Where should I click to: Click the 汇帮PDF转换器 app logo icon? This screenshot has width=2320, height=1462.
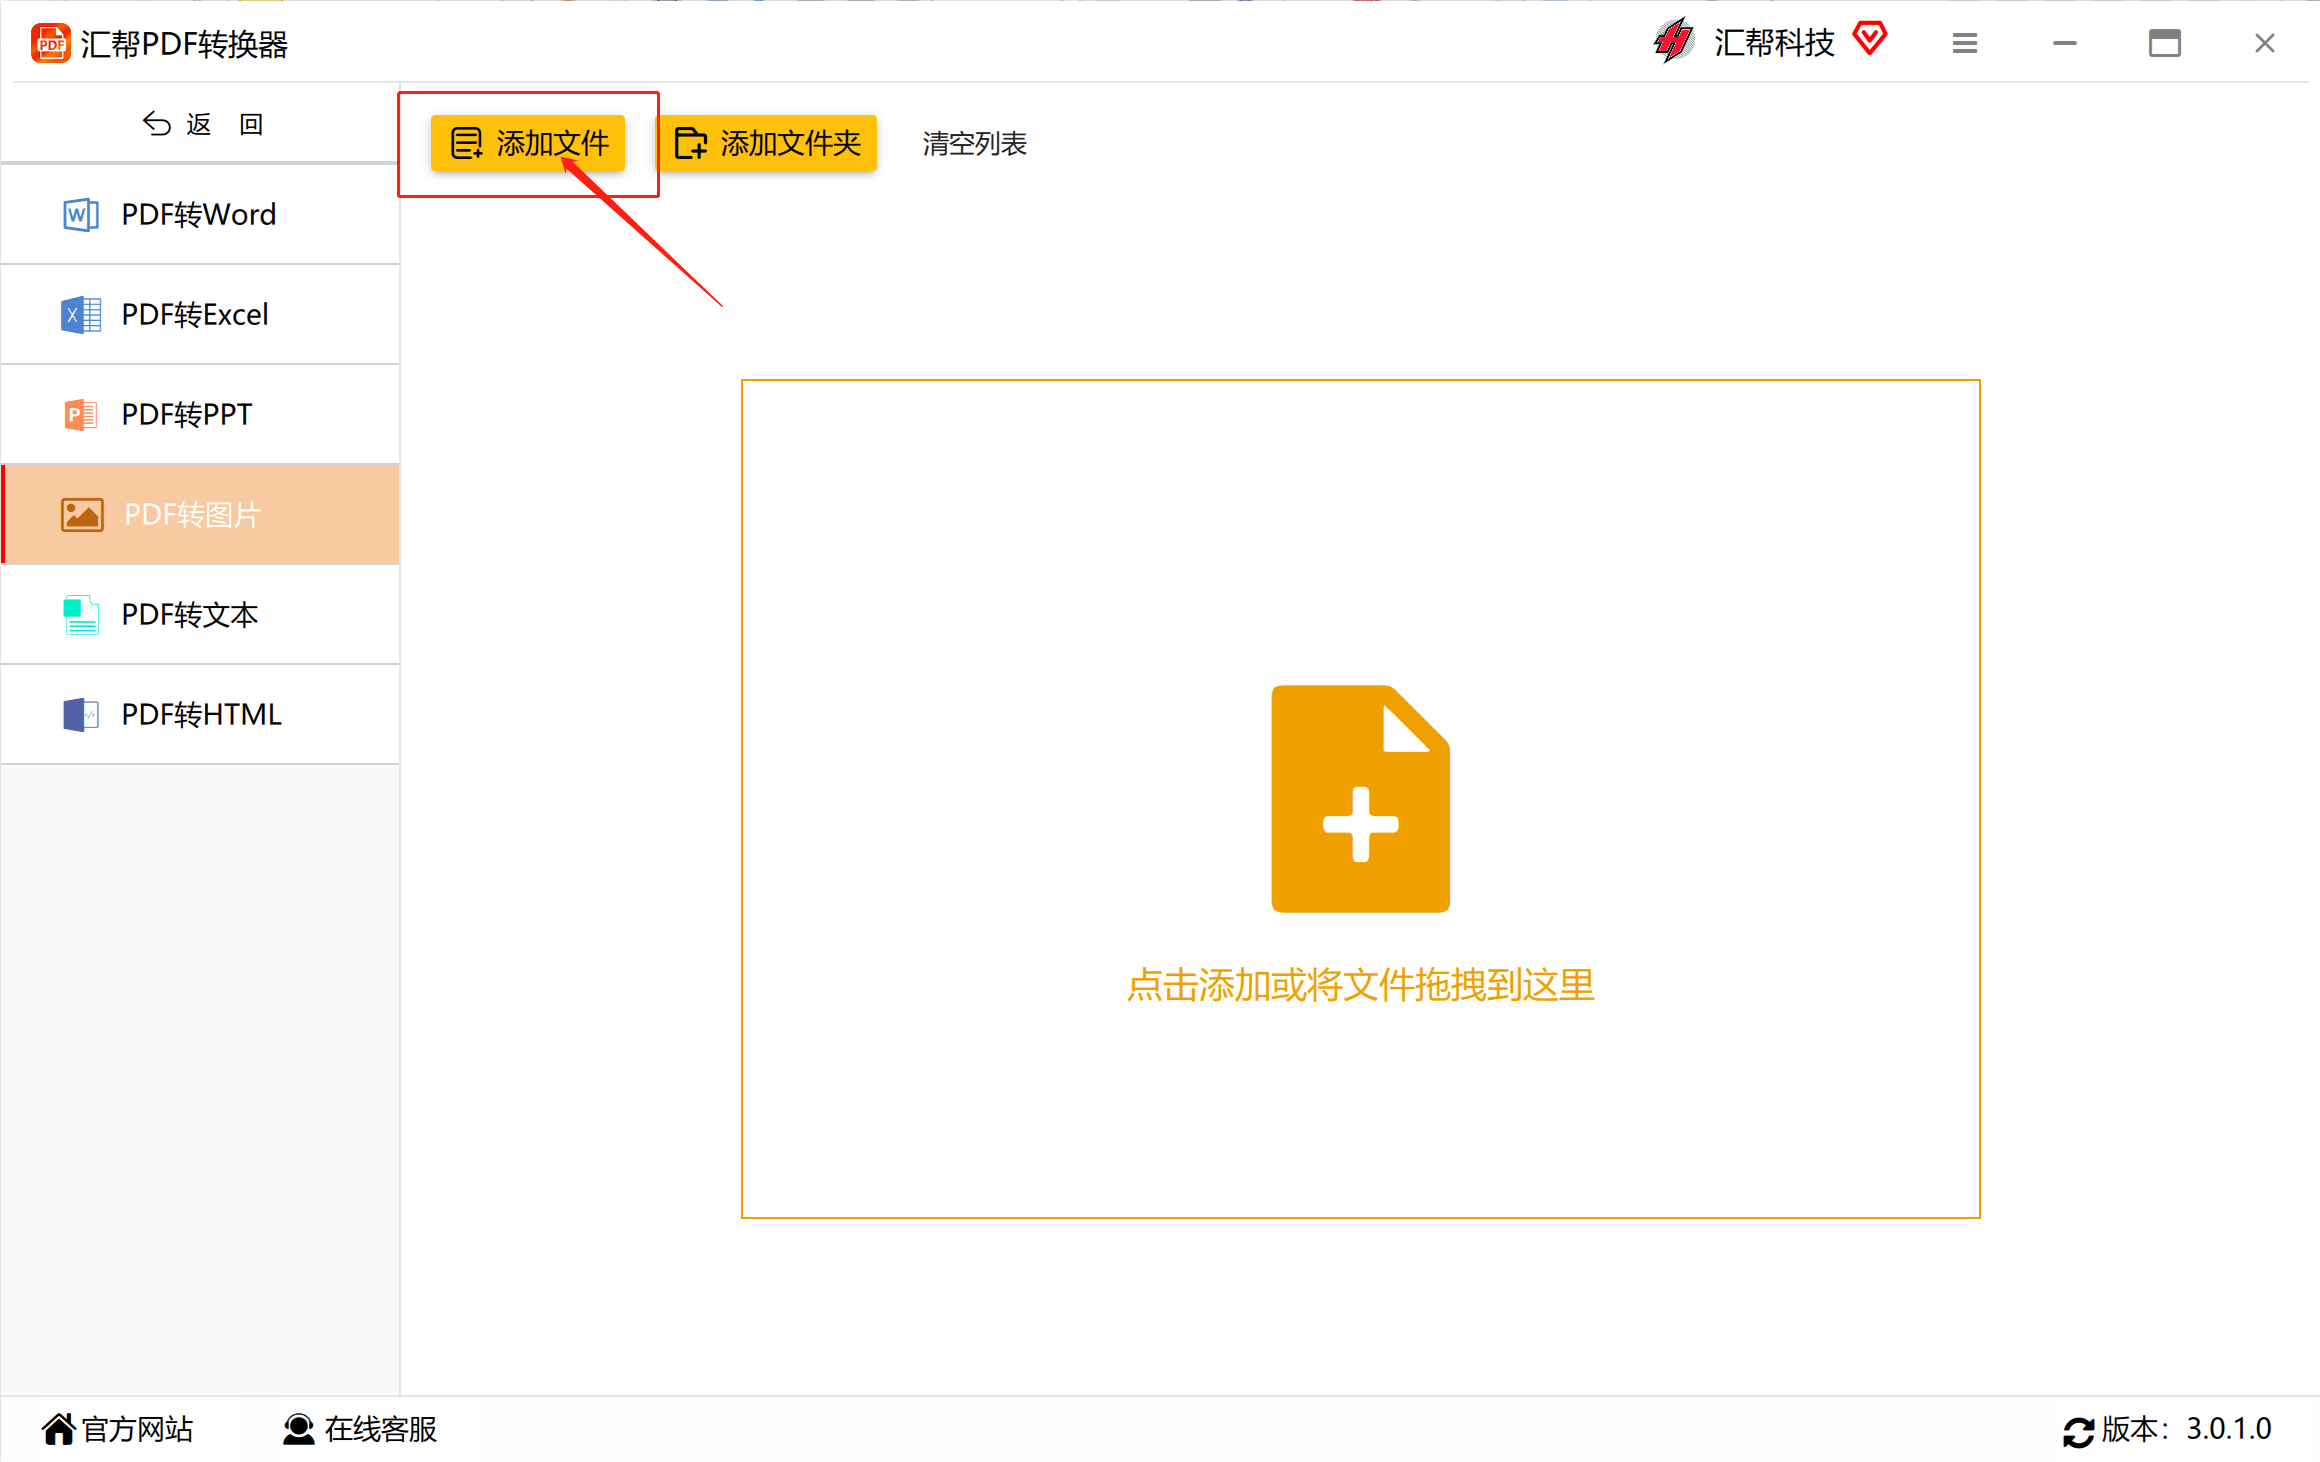(x=50, y=44)
